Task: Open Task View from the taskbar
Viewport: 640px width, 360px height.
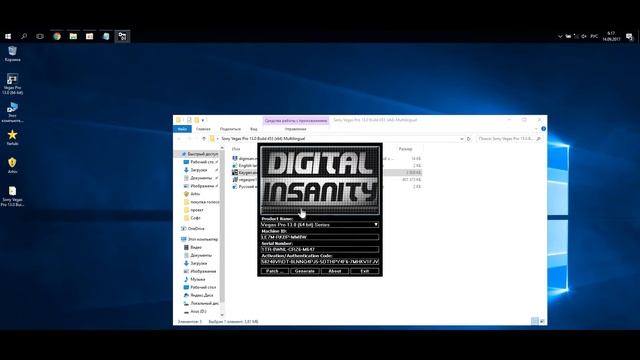Action: [x=40, y=36]
